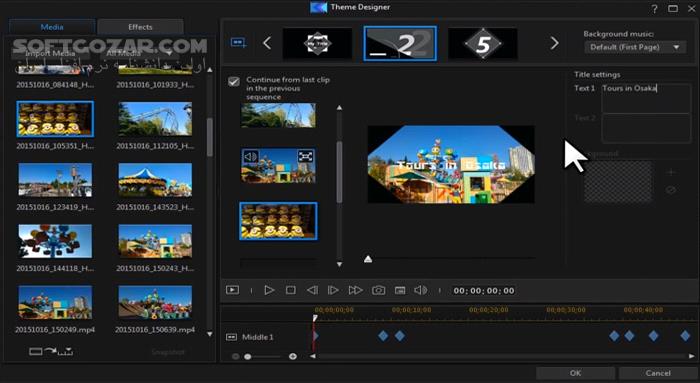
Task: Click the timecode display 00;00;00;00
Action: pyautogui.click(x=484, y=291)
